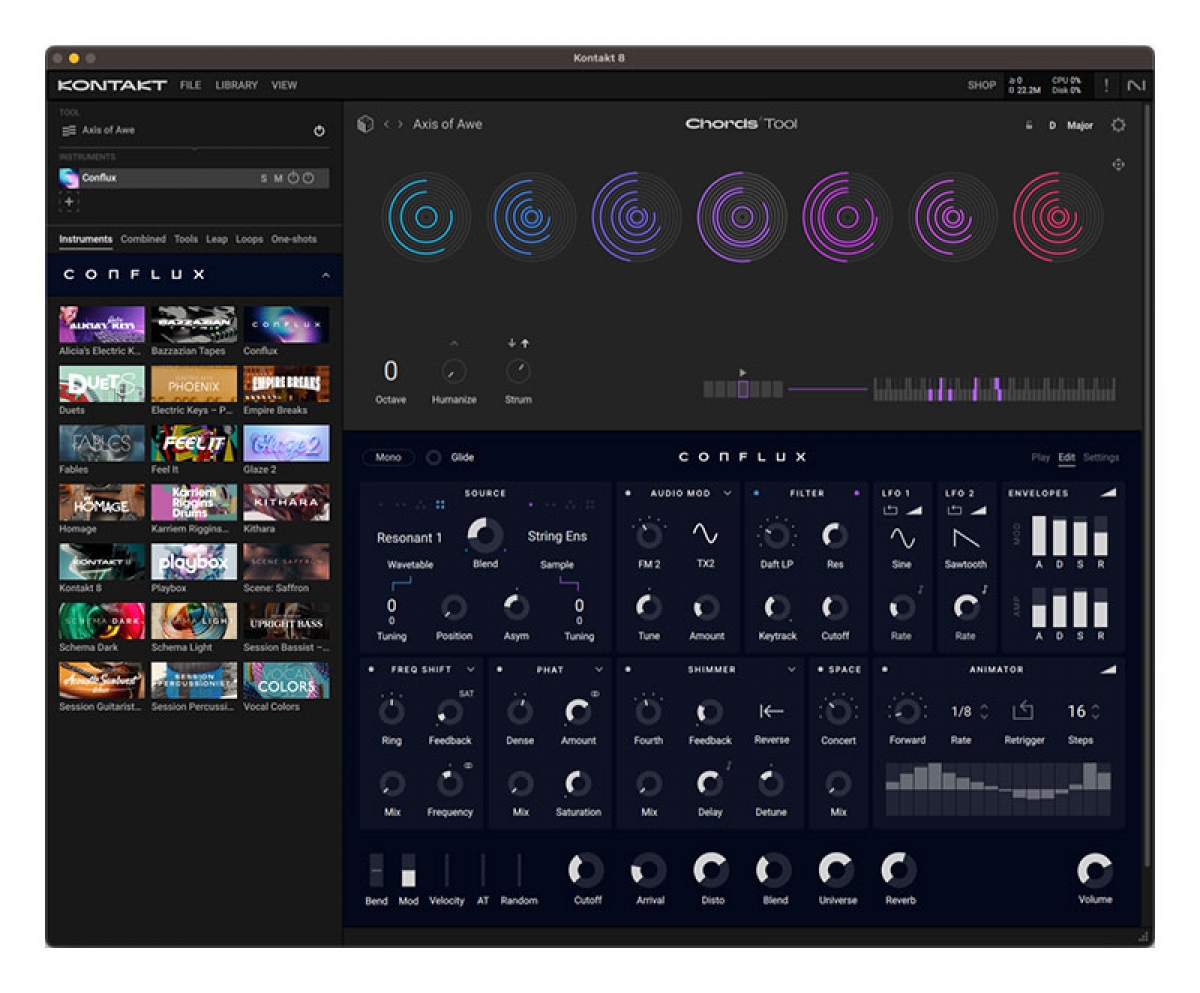
Task: Change the Animator Rate 1/8 stepper
Action: coord(984,712)
